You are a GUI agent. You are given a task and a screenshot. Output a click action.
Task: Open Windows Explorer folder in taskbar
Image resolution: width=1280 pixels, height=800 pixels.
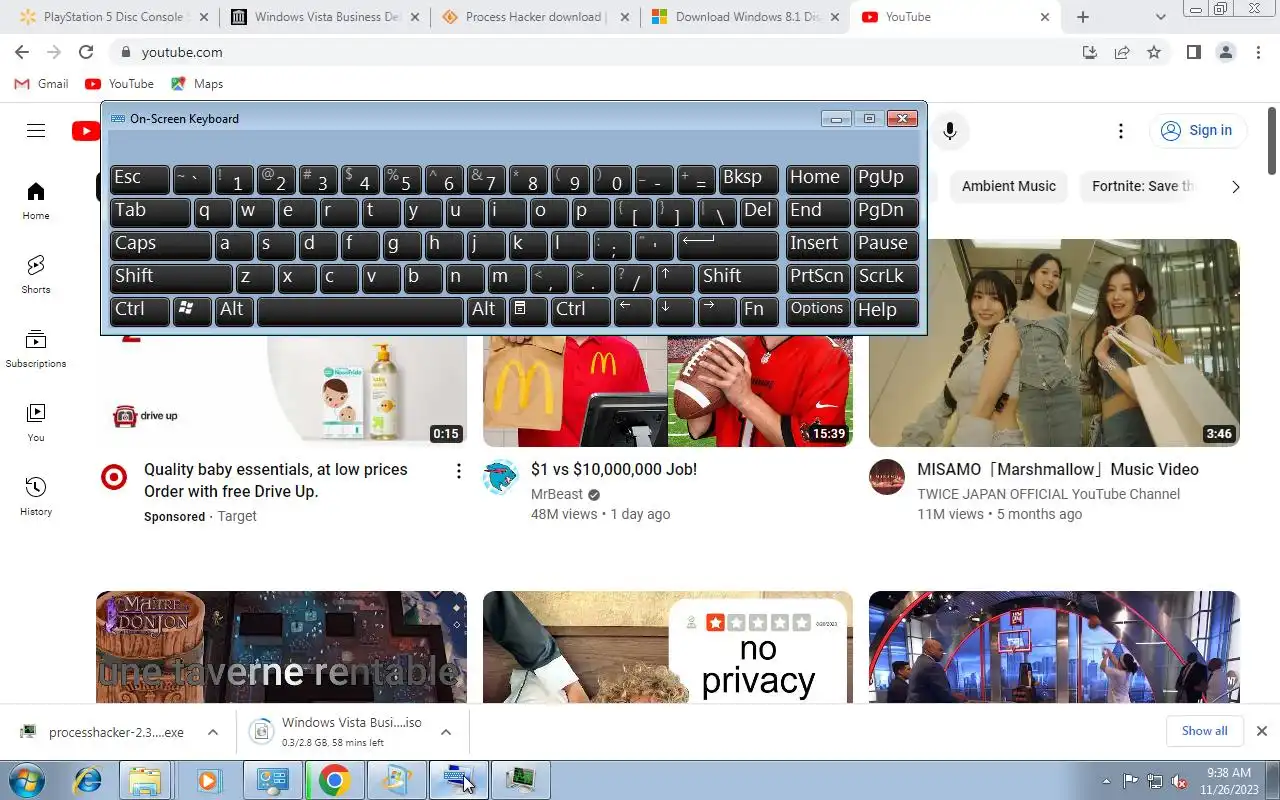coord(146,780)
